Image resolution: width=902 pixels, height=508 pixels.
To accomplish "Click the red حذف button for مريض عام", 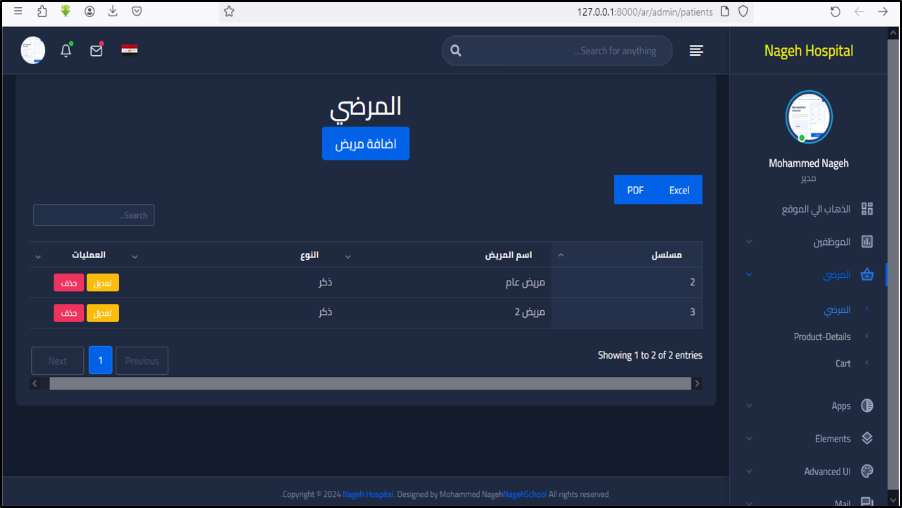I will 69,283.
